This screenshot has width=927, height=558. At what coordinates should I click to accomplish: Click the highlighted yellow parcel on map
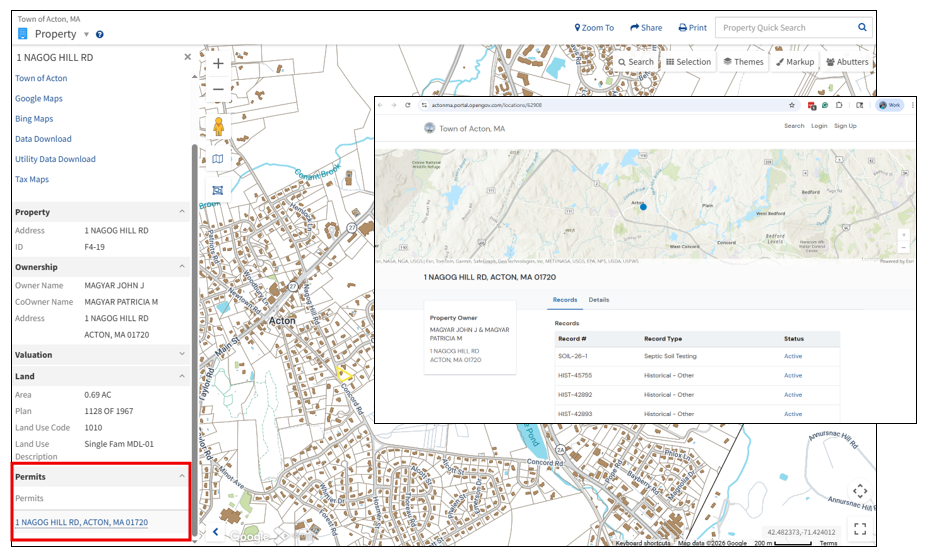(343, 373)
